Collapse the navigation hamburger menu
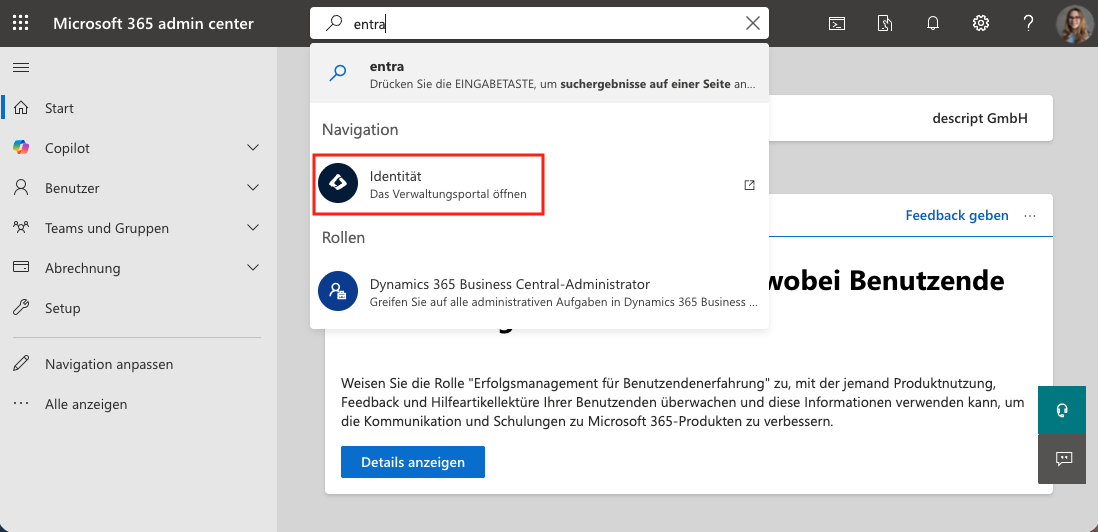 click(21, 68)
